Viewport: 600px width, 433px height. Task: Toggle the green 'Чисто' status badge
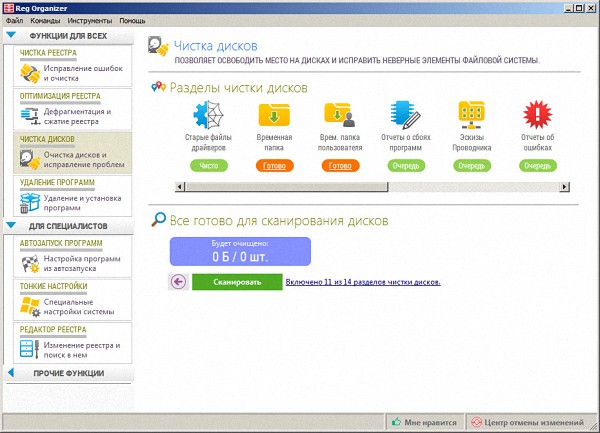pyautogui.click(x=208, y=166)
